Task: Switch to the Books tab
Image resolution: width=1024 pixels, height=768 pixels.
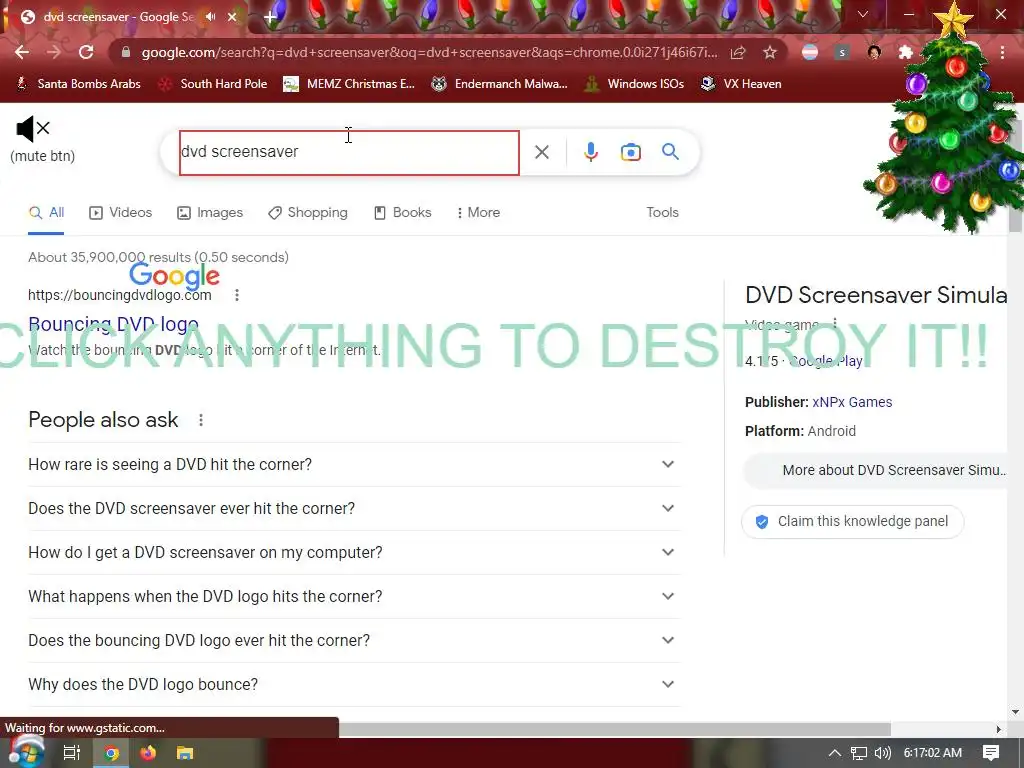Action: (x=402, y=212)
